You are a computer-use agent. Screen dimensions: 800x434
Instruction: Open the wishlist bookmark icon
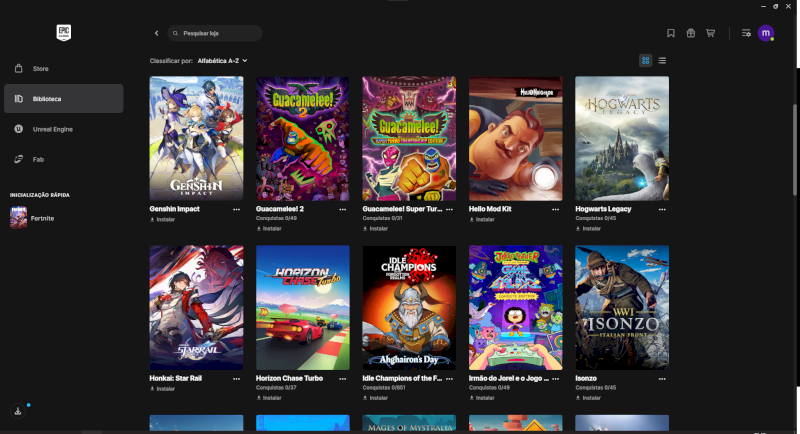[671, 33]
